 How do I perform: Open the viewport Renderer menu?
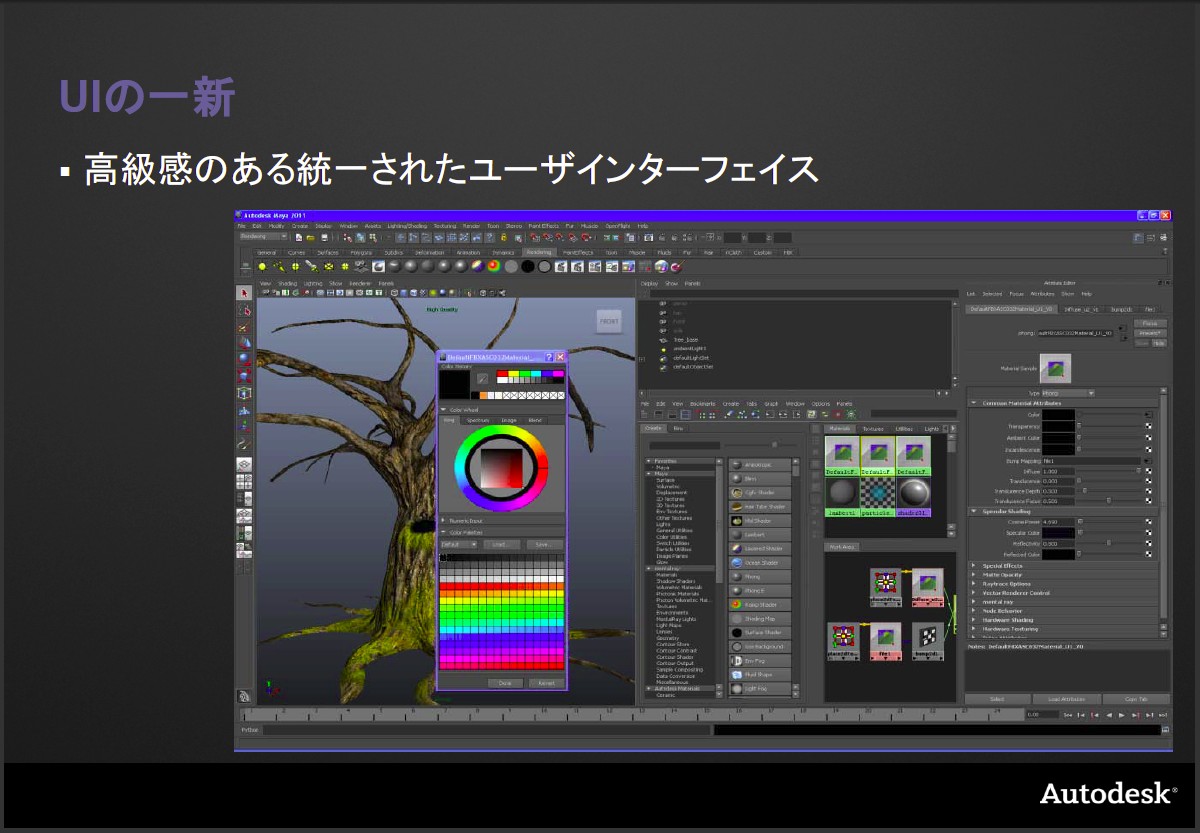point(360,283)
